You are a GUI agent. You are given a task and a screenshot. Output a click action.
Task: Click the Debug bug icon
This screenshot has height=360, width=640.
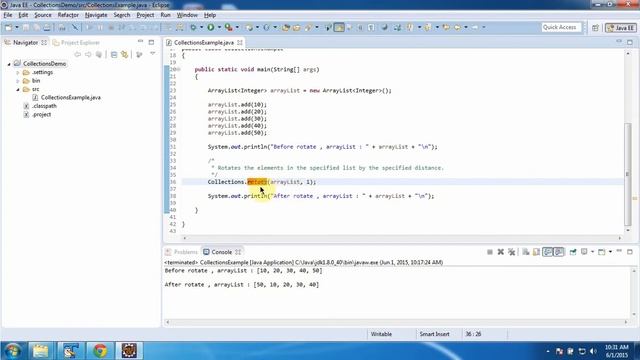(193, 27)
